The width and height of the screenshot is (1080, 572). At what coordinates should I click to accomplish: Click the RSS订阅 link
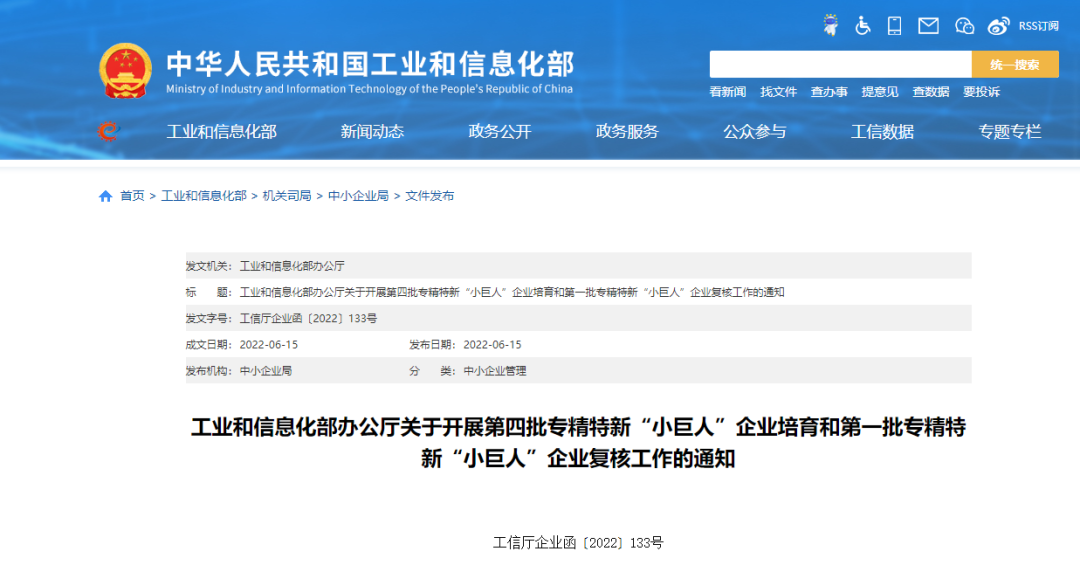pyautogui.click(x=1038, y=26)
